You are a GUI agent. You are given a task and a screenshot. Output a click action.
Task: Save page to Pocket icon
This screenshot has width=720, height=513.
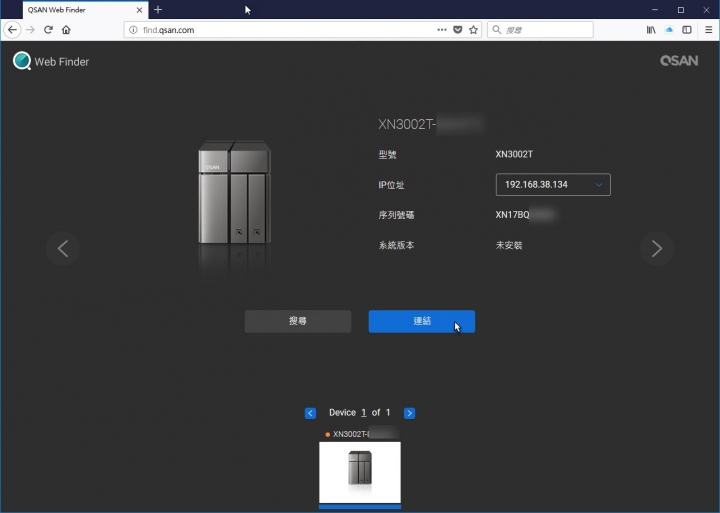458,30
